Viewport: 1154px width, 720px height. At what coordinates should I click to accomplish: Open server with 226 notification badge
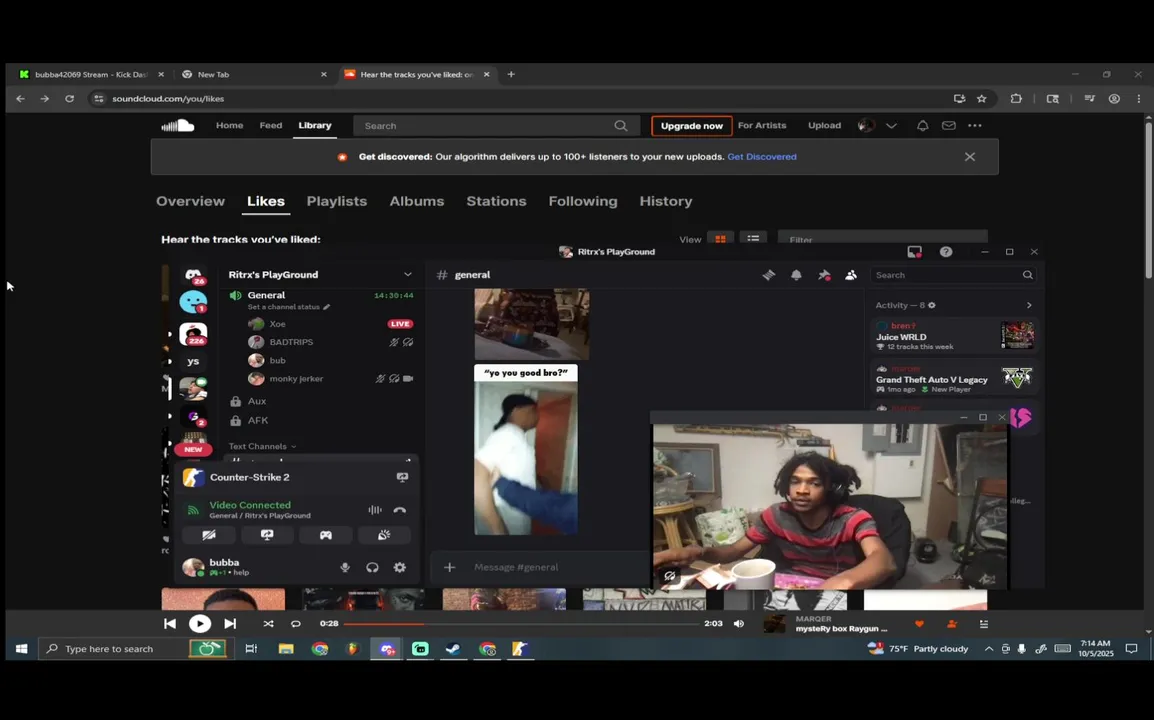(193, 333)
